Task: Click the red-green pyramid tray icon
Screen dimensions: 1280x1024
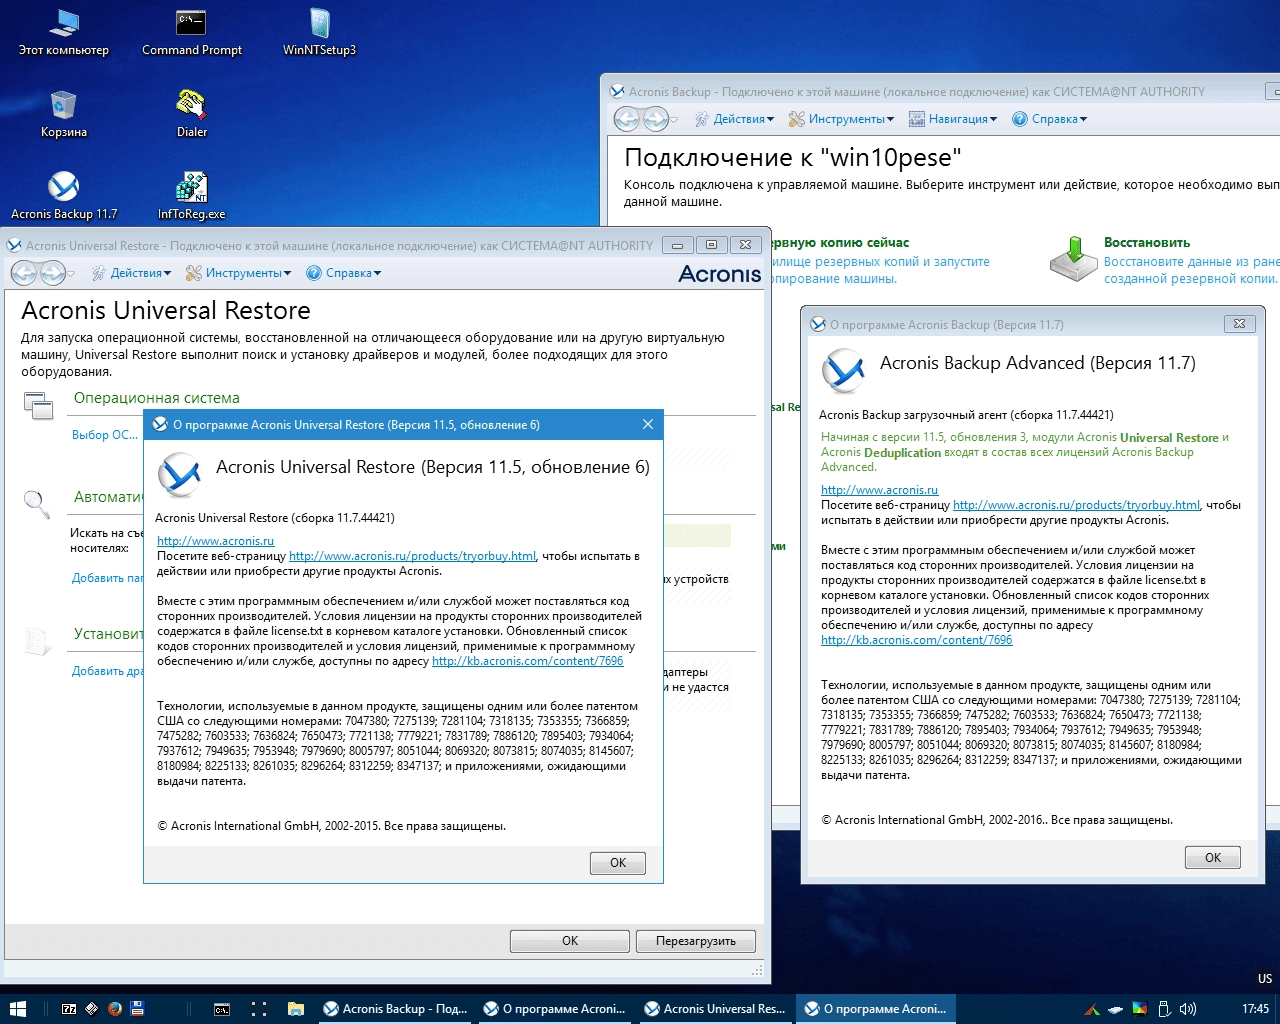Action: click(1092, 1009)
